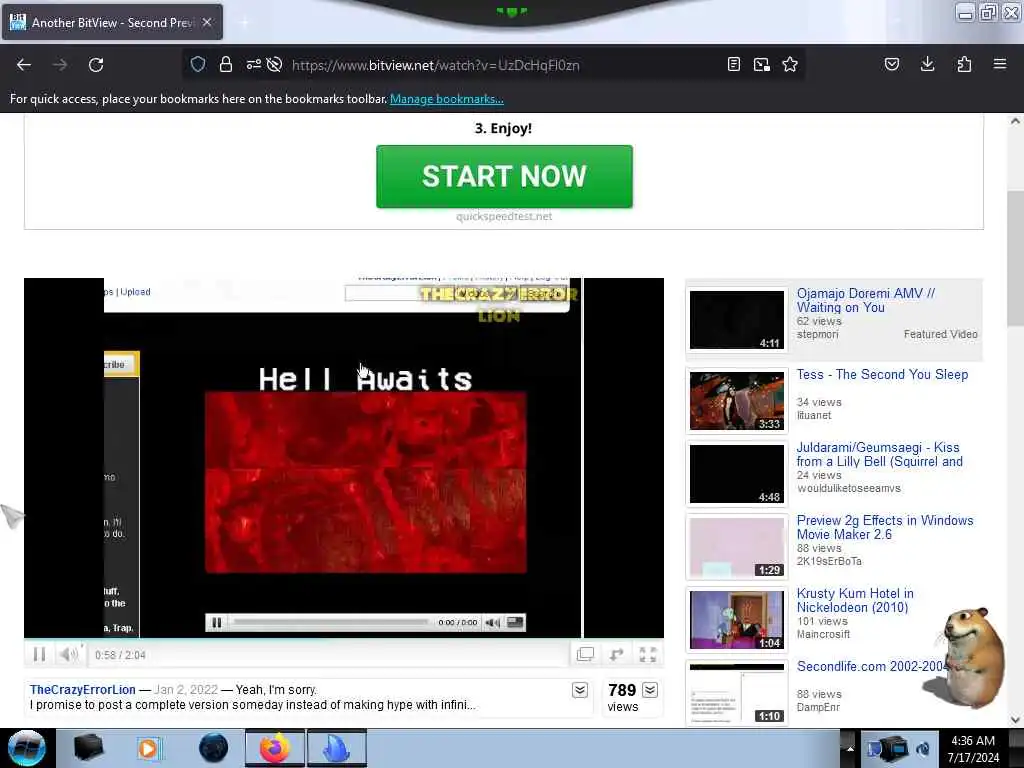This screenshot has height=768, width=1024.
Task: Open the Firefox application menu
Action: click(x=1000, y=64)
